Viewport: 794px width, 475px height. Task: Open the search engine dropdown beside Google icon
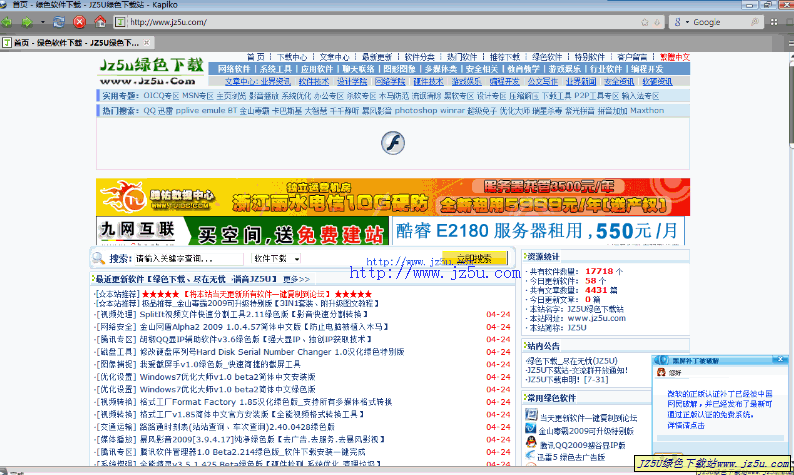687,22
